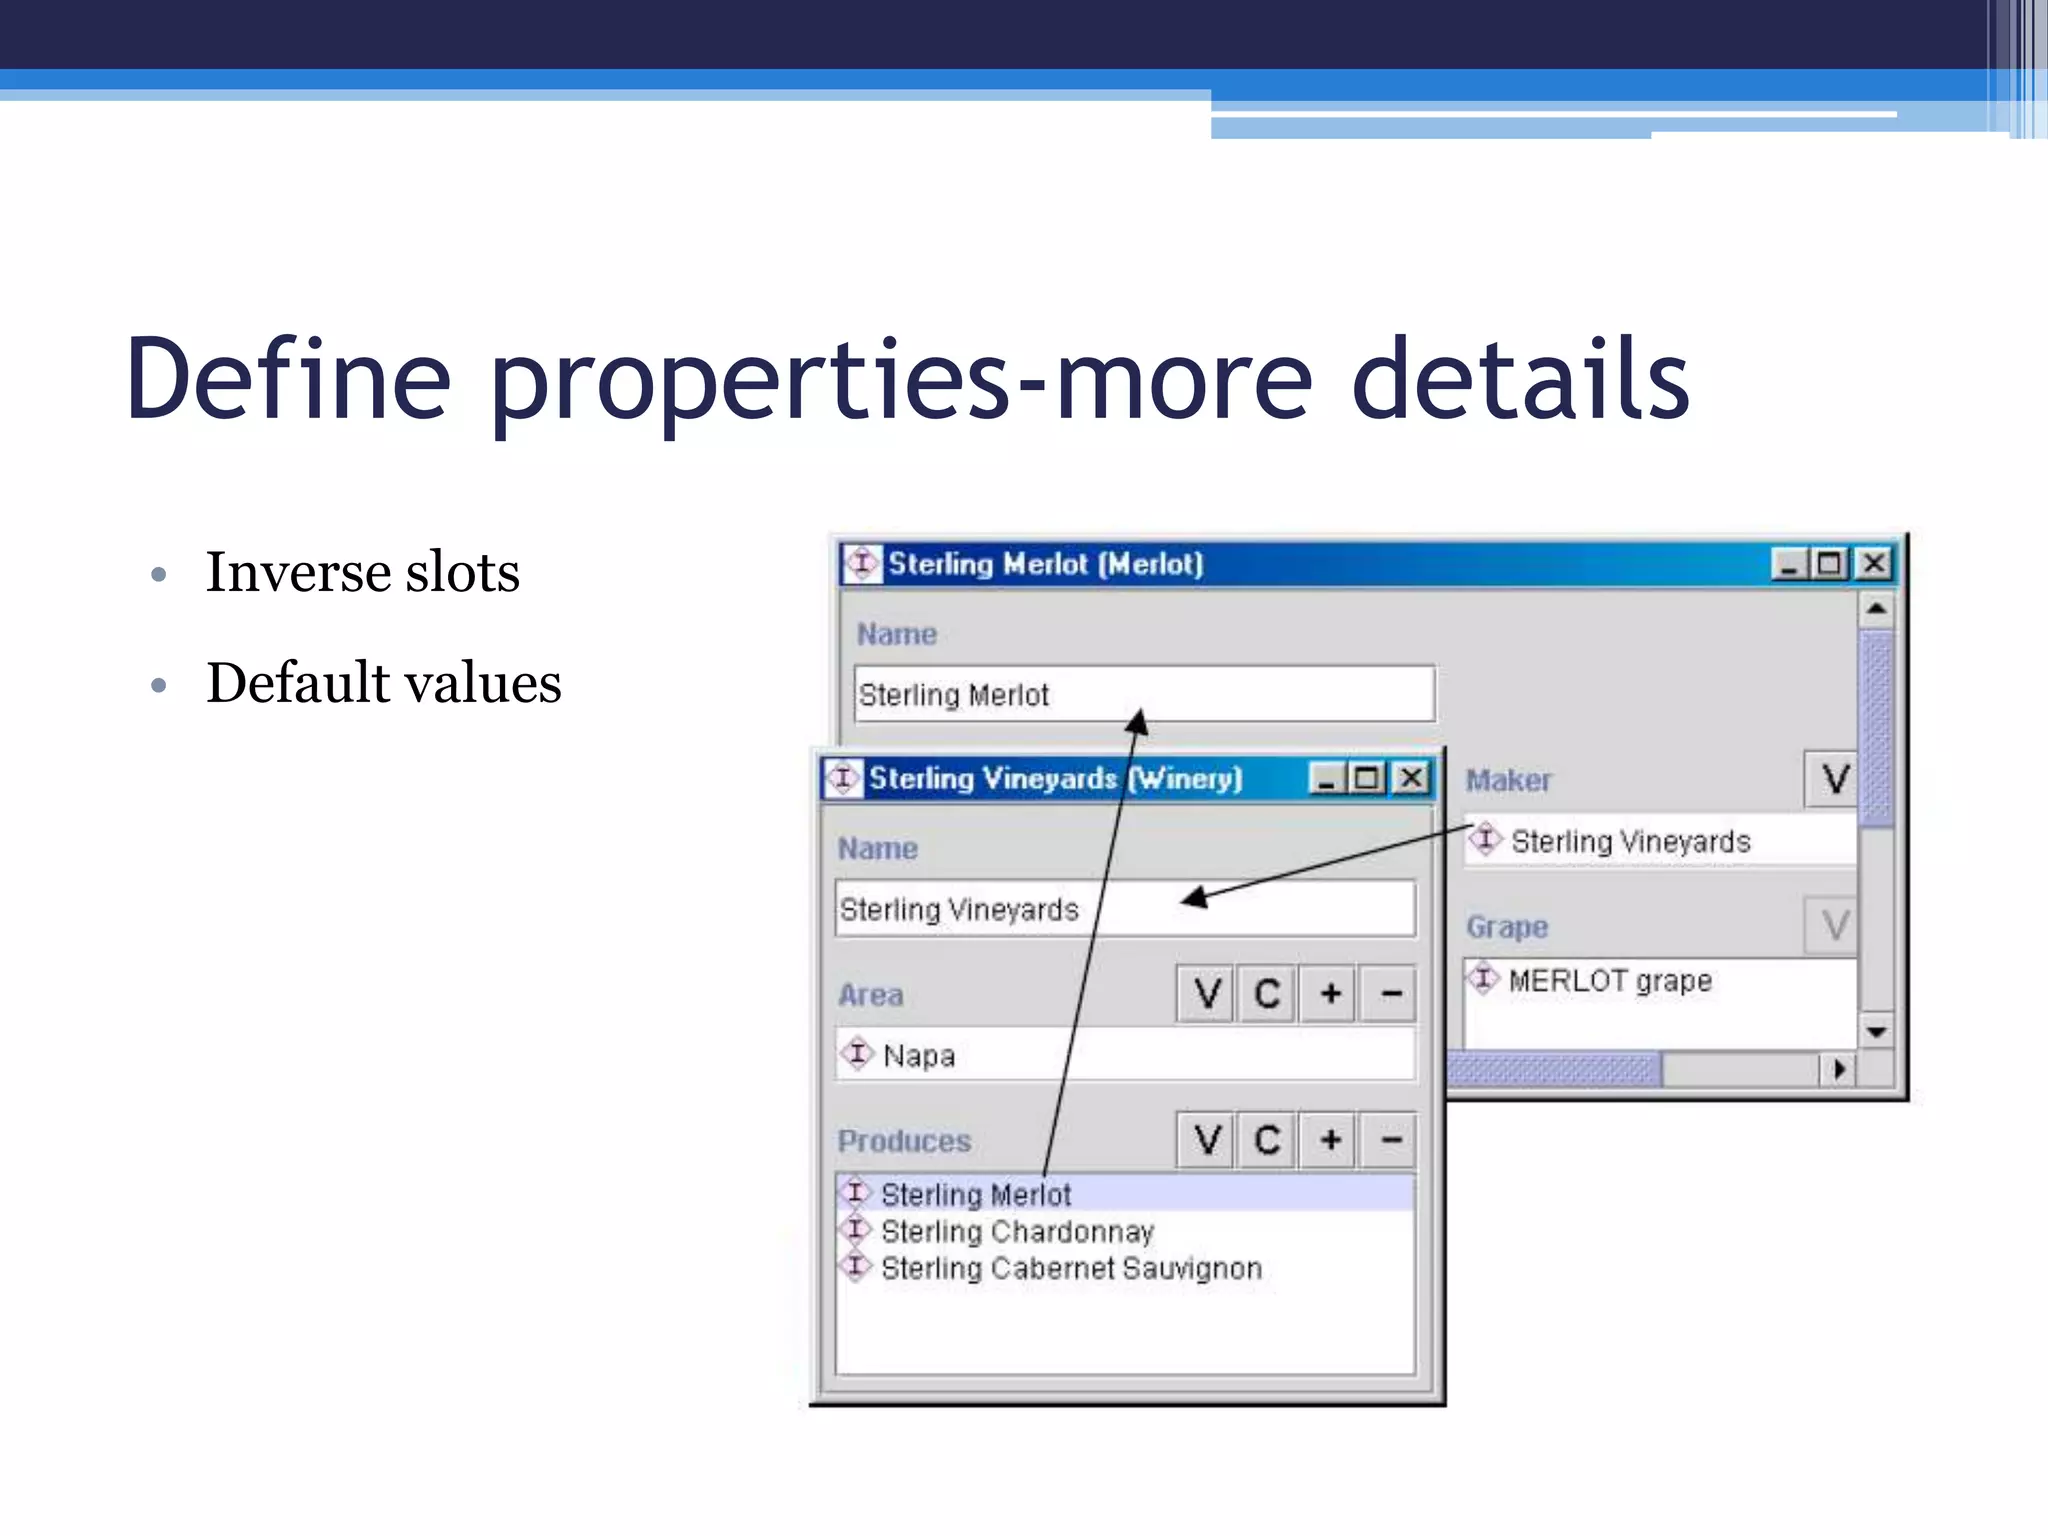The width and height of the screenshot is (2048, 1536).
Task: Click the scroll-down arrow in Sterling Merlot window
Action: (1876, 1031)
